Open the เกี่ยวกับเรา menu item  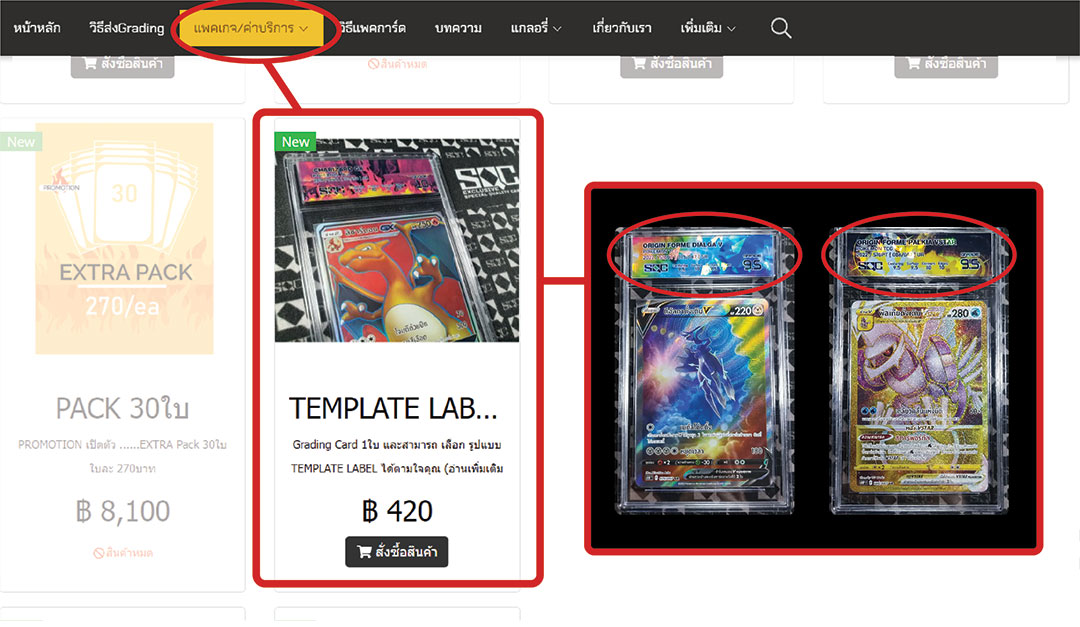[x=622, y=28]
